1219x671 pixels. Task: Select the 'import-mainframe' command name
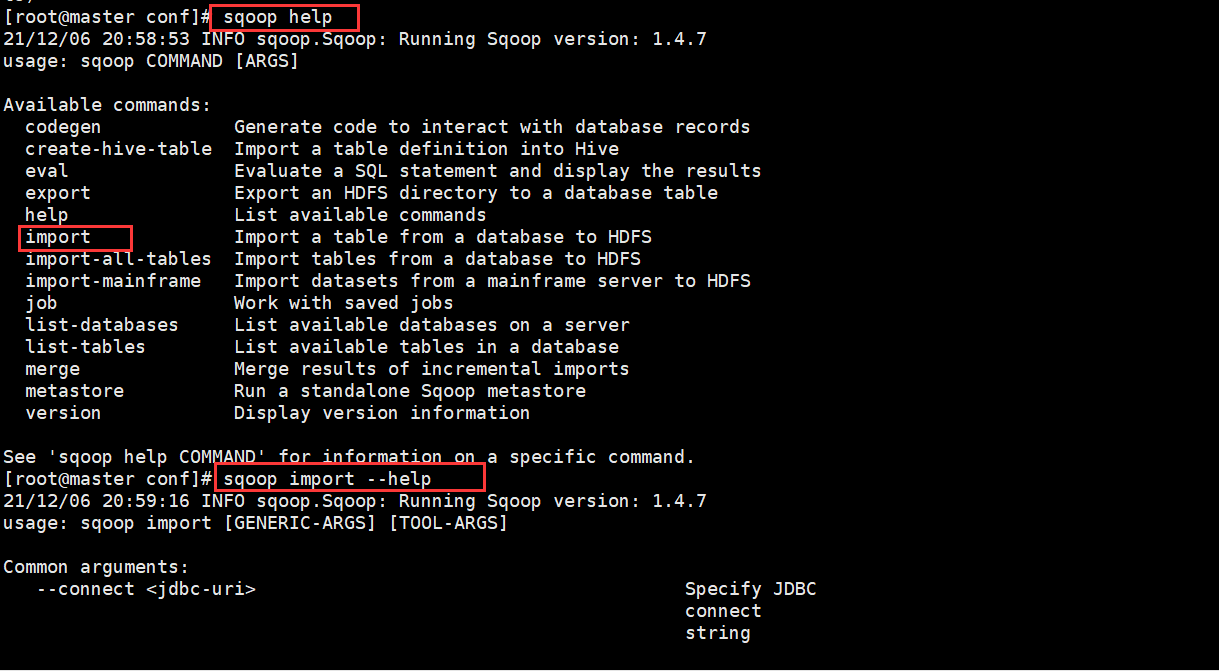(x=113, y=281)
